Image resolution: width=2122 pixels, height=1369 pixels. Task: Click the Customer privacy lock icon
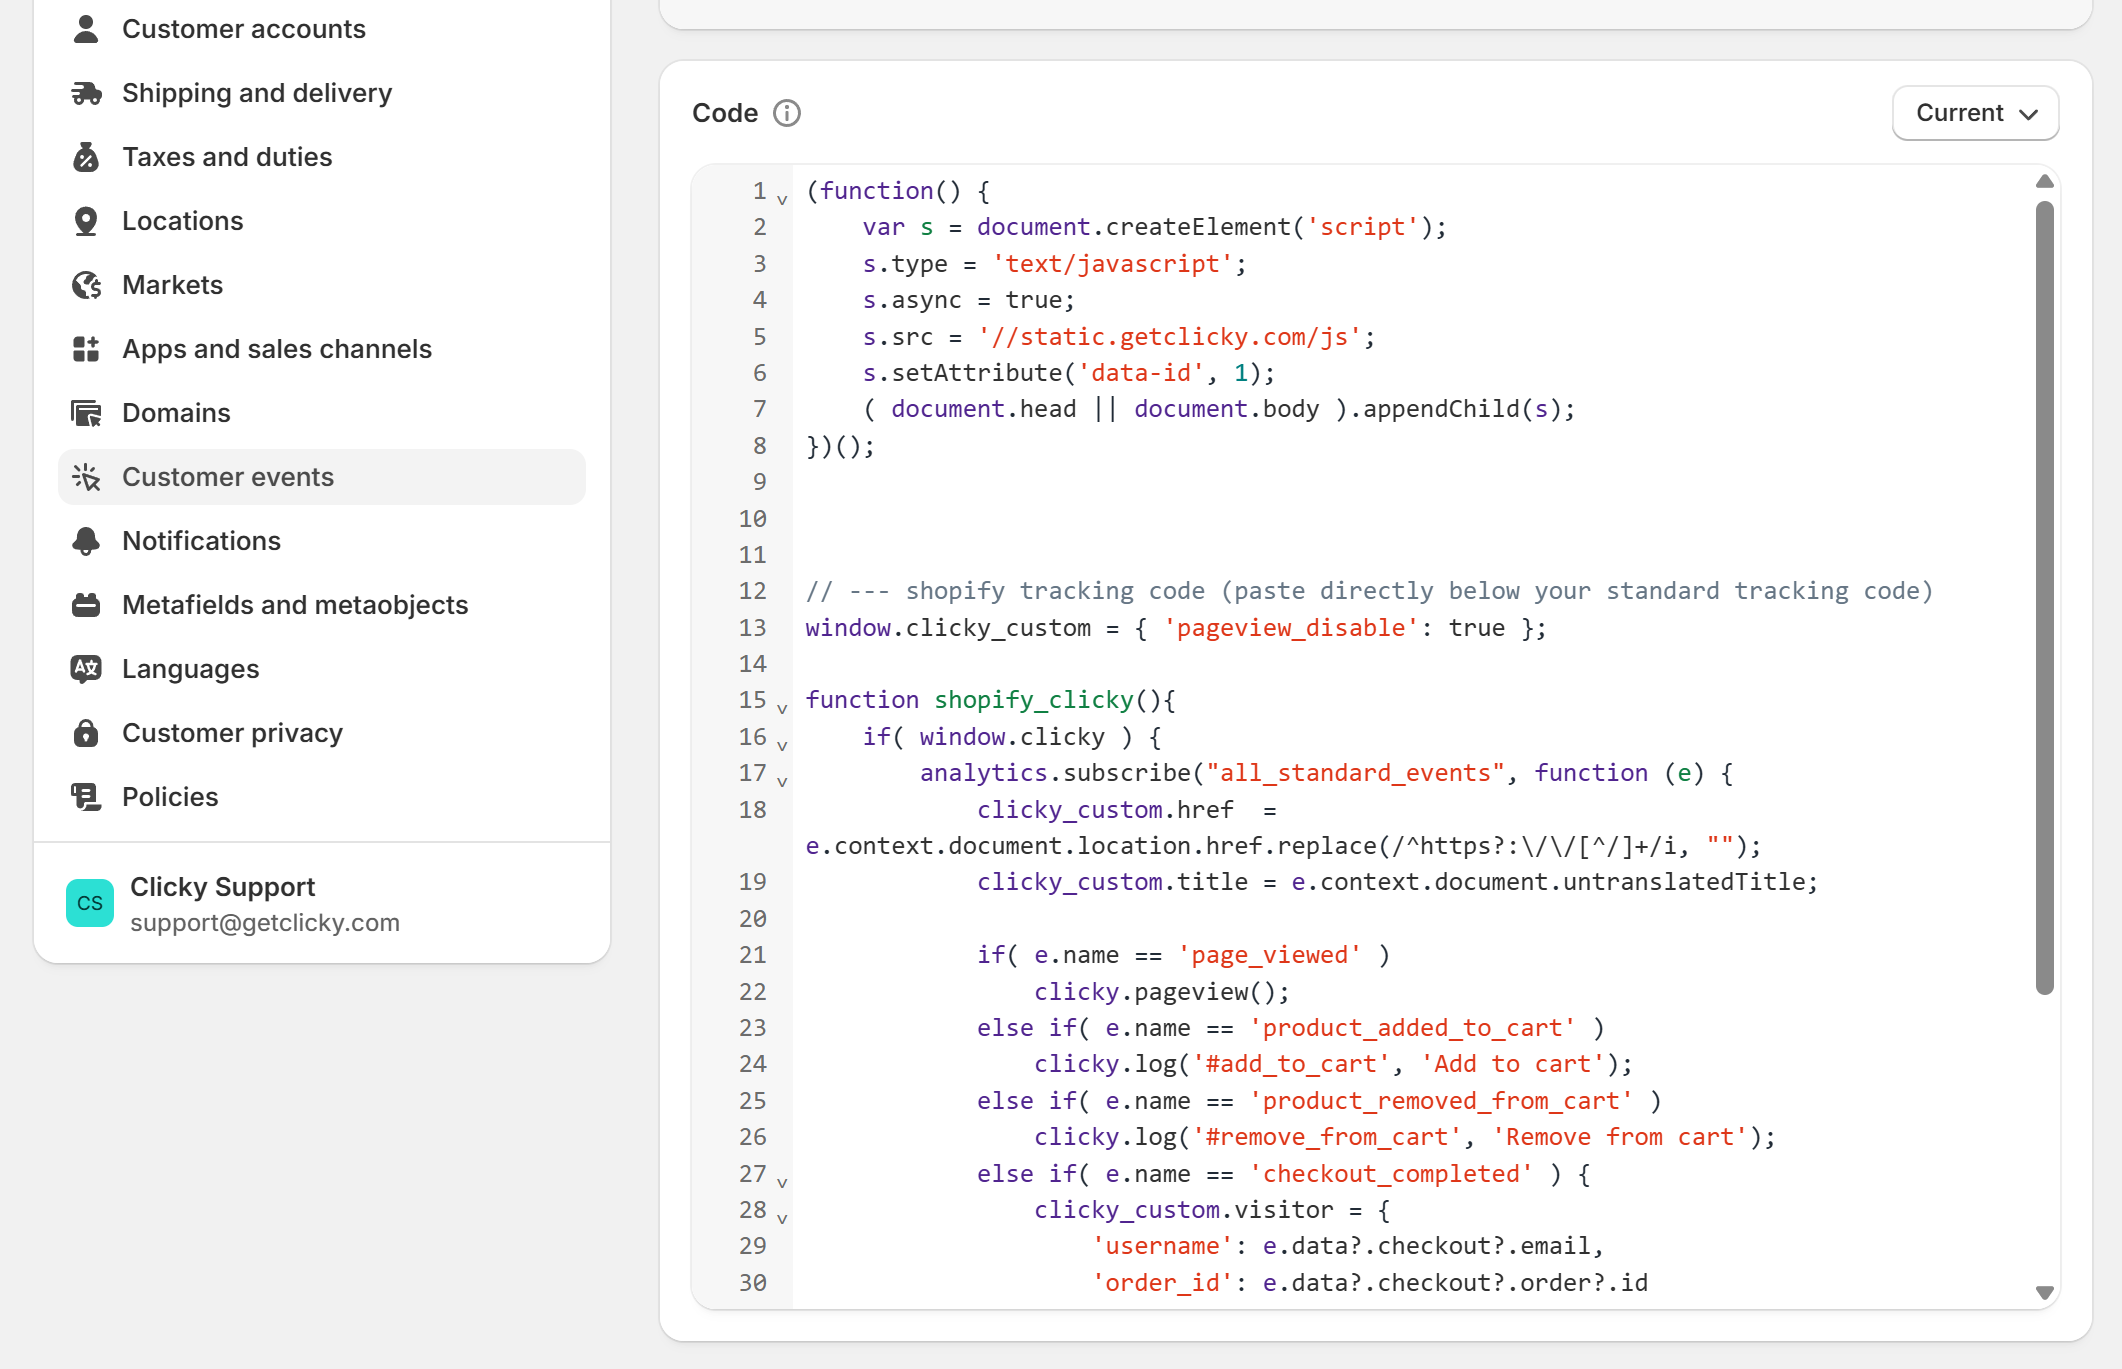[x=86, y=733]
